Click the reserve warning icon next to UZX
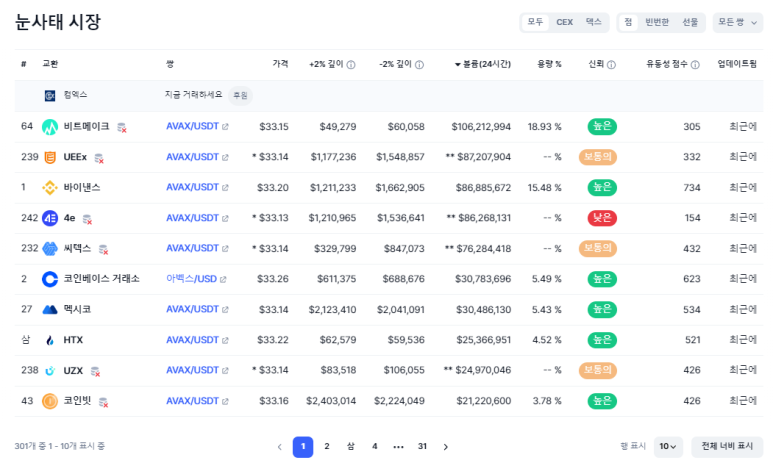The width and height of the screenshot is (773, 463). click(x=96, y=371)
